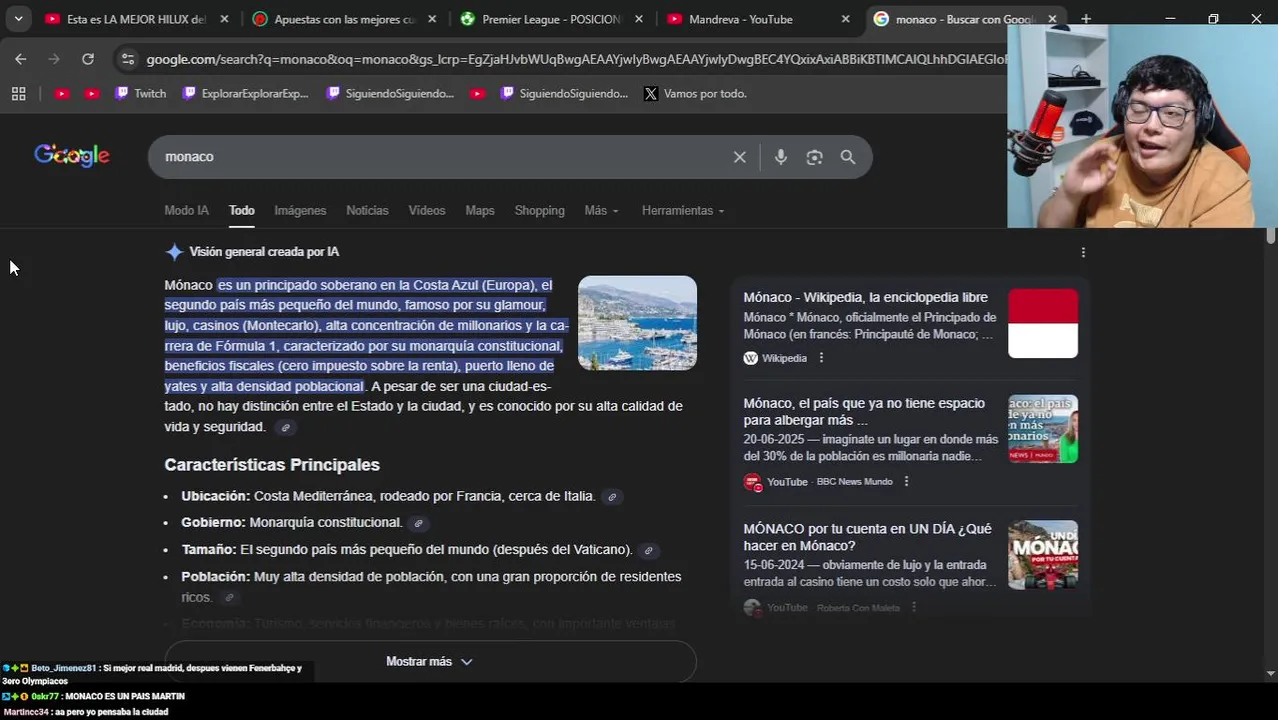Open the Twitch bookmark
The height and width of the screenshot is (720, 1278).
[x=140, y=93]
